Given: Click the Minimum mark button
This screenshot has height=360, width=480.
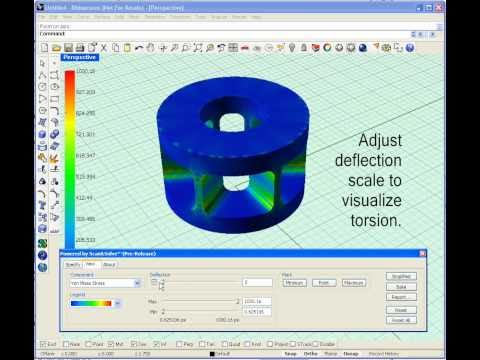Looking at the screenshot, I should pyautogui.click(x=295, y=283).
